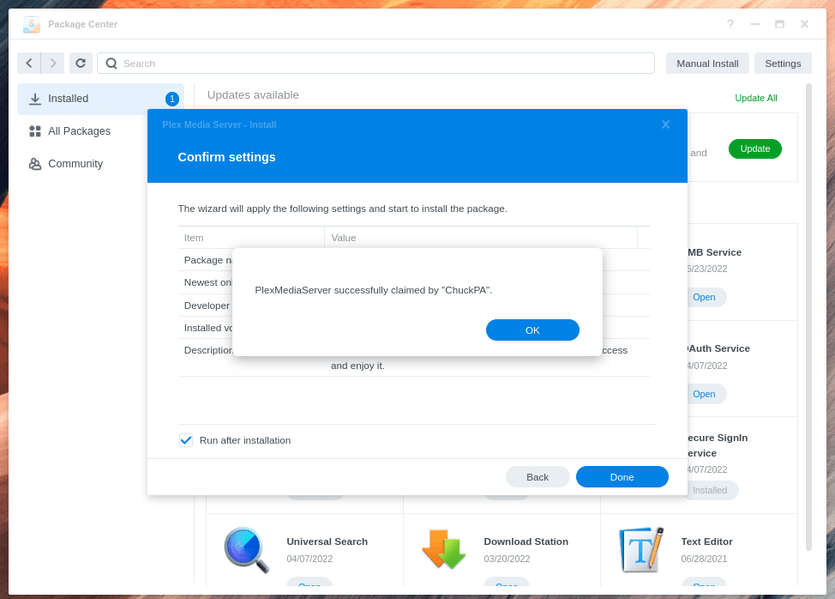Click the Confirm settings heading
Screen dimensions: 835x599
226,157
